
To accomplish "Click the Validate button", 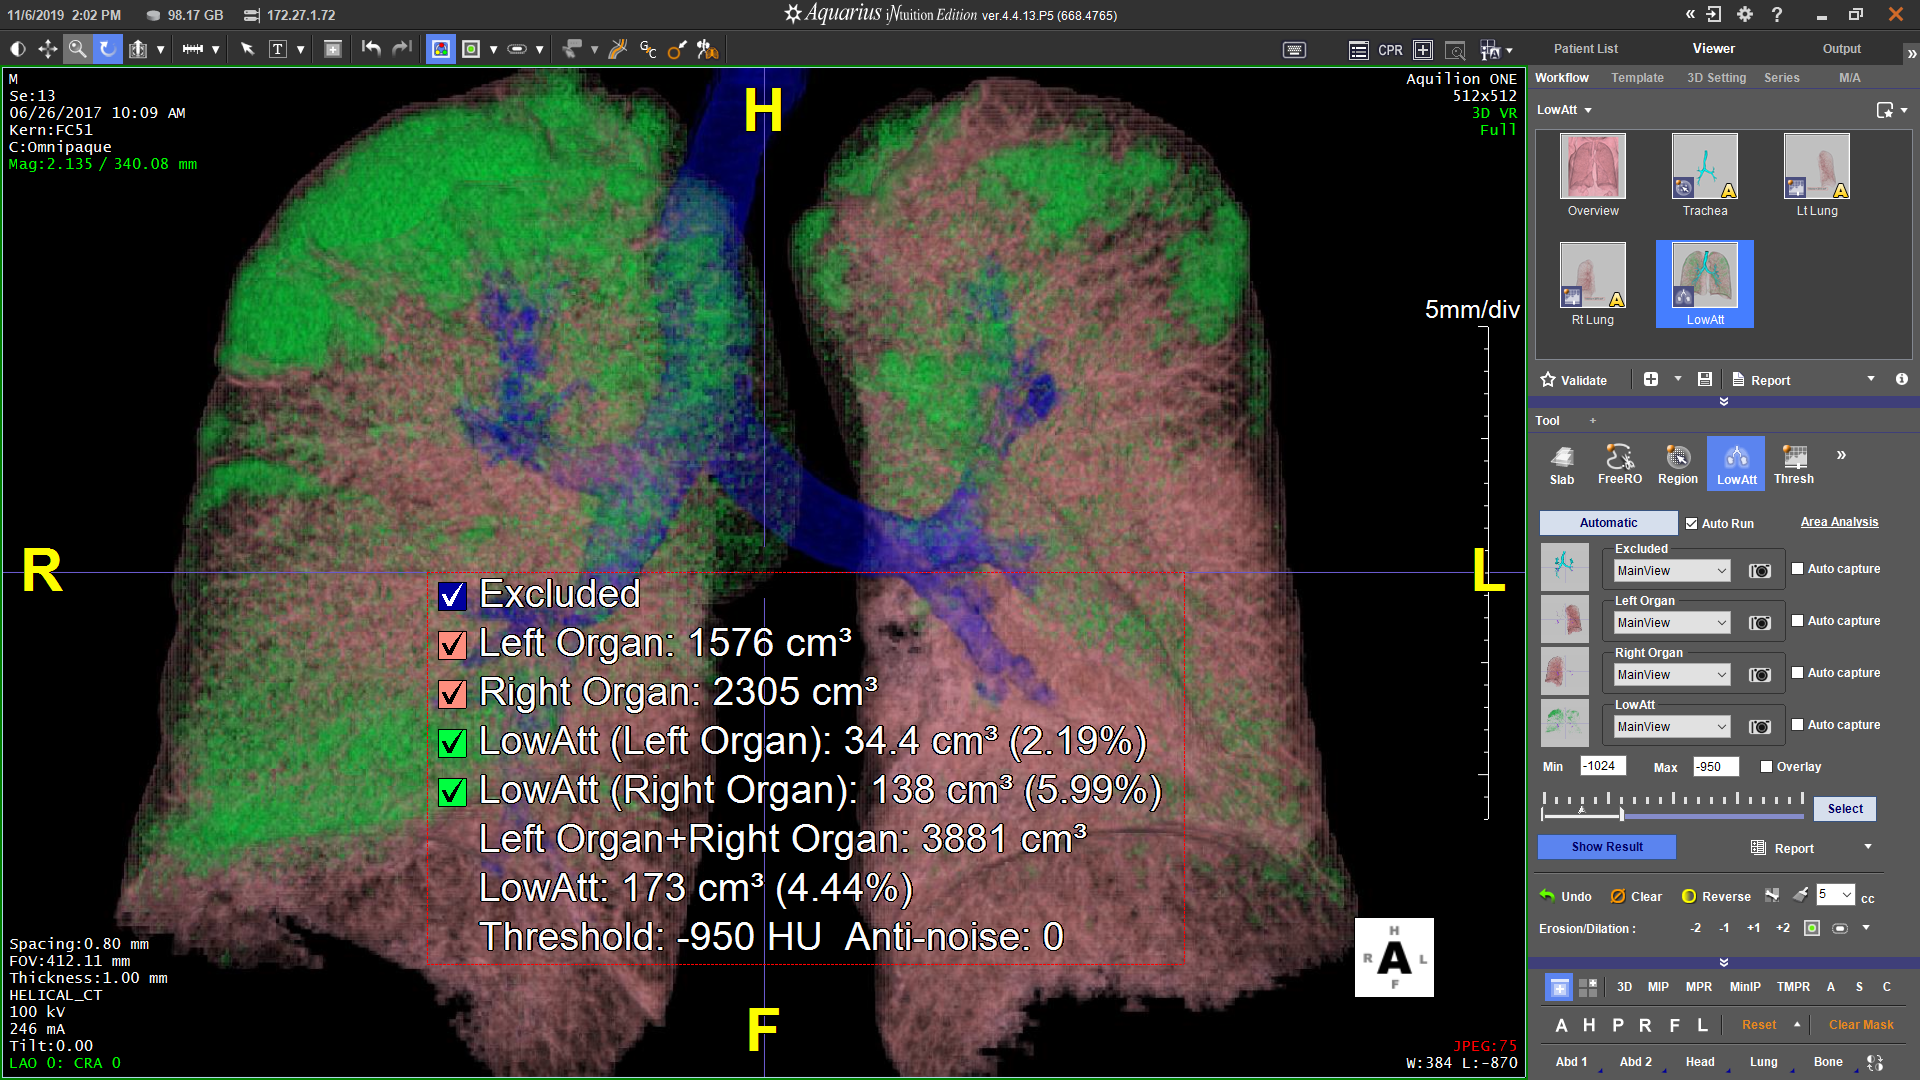I will 1574,380.
